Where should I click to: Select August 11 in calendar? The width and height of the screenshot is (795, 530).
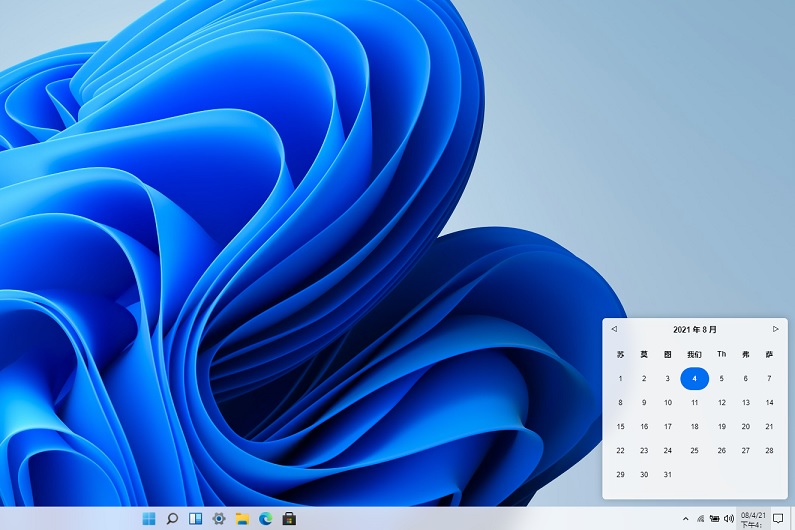695,402
